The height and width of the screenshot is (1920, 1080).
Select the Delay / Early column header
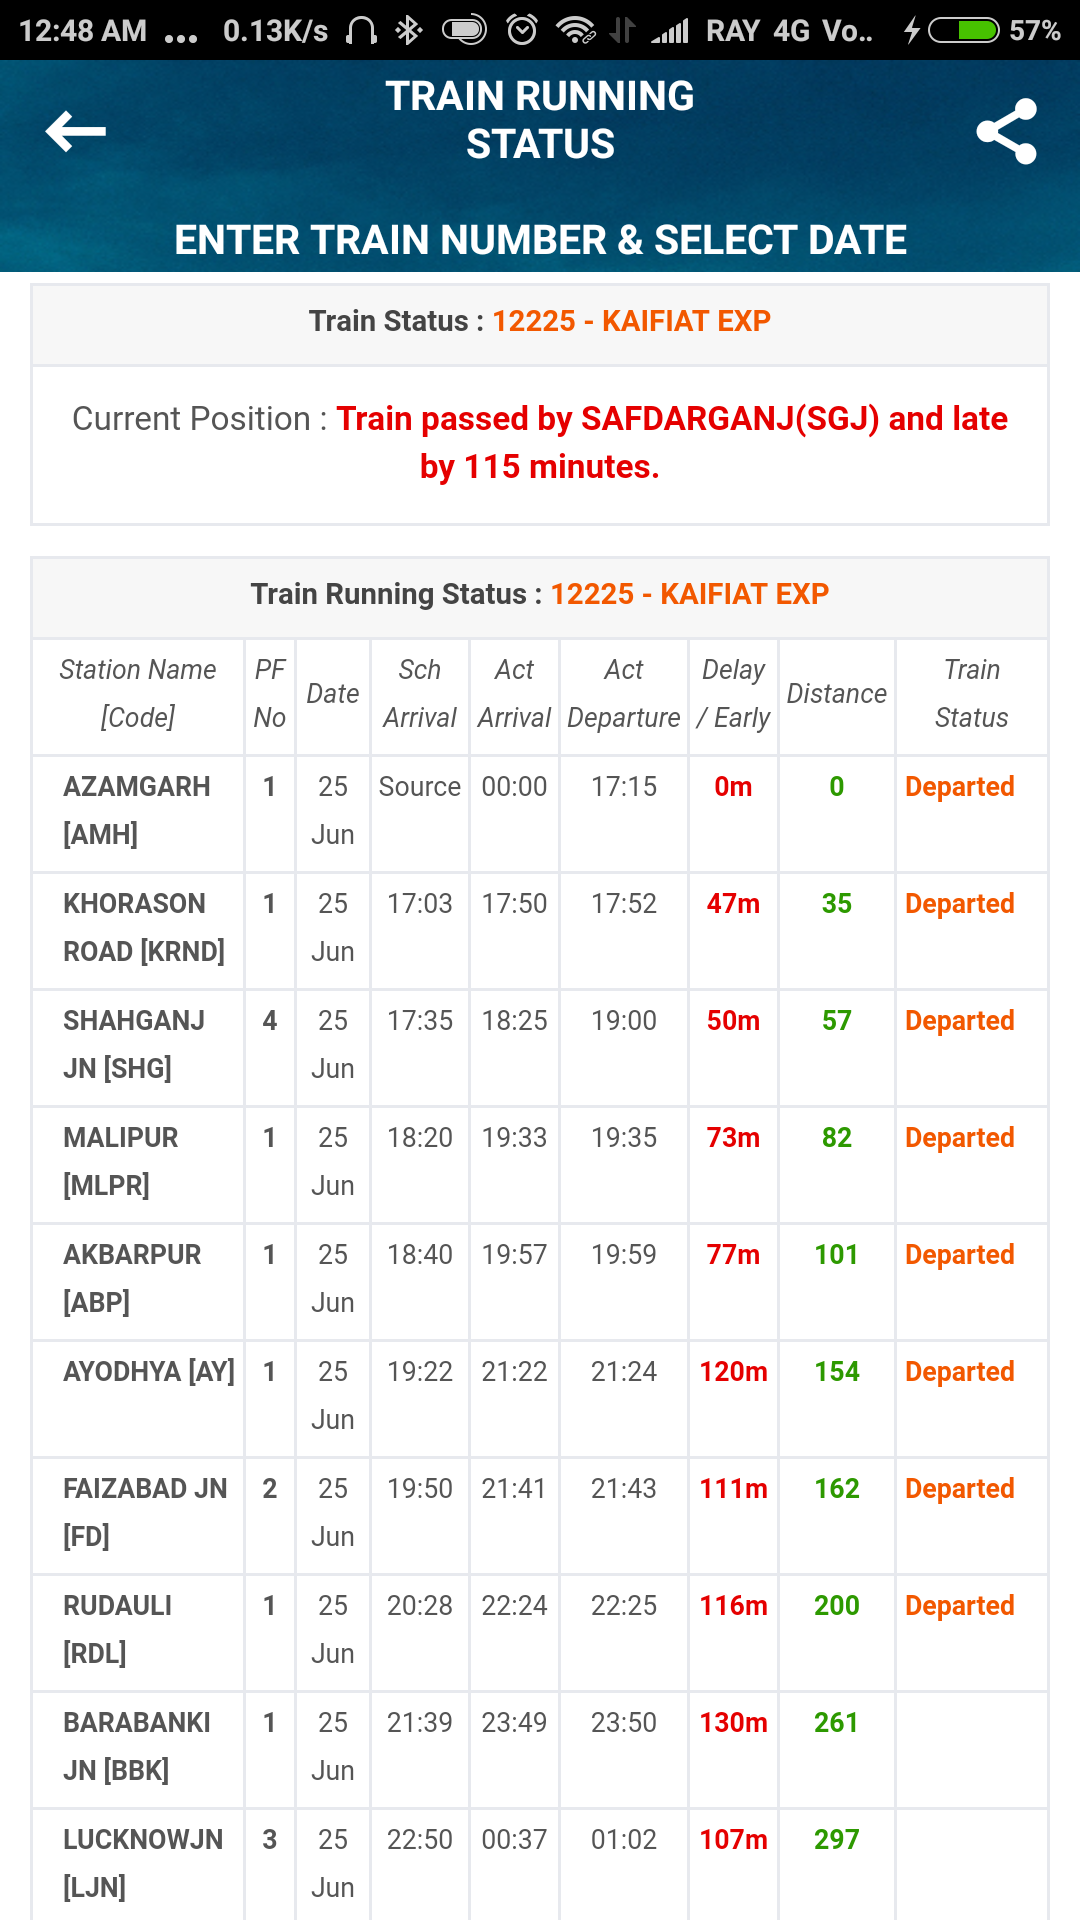733,693
